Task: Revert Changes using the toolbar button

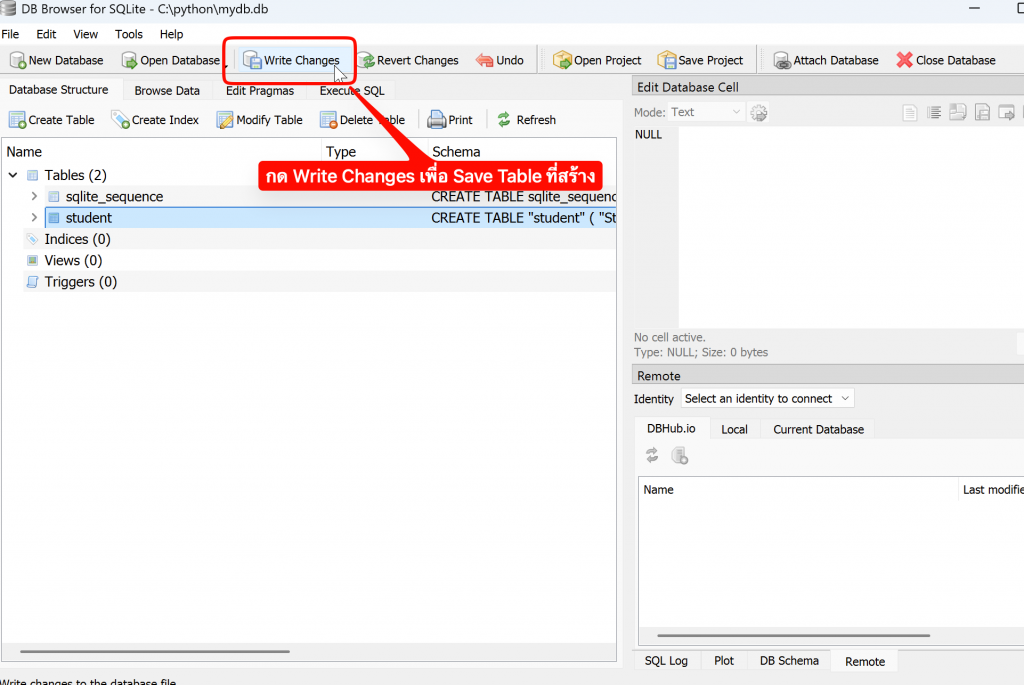Action: click(x=408, y=60)
